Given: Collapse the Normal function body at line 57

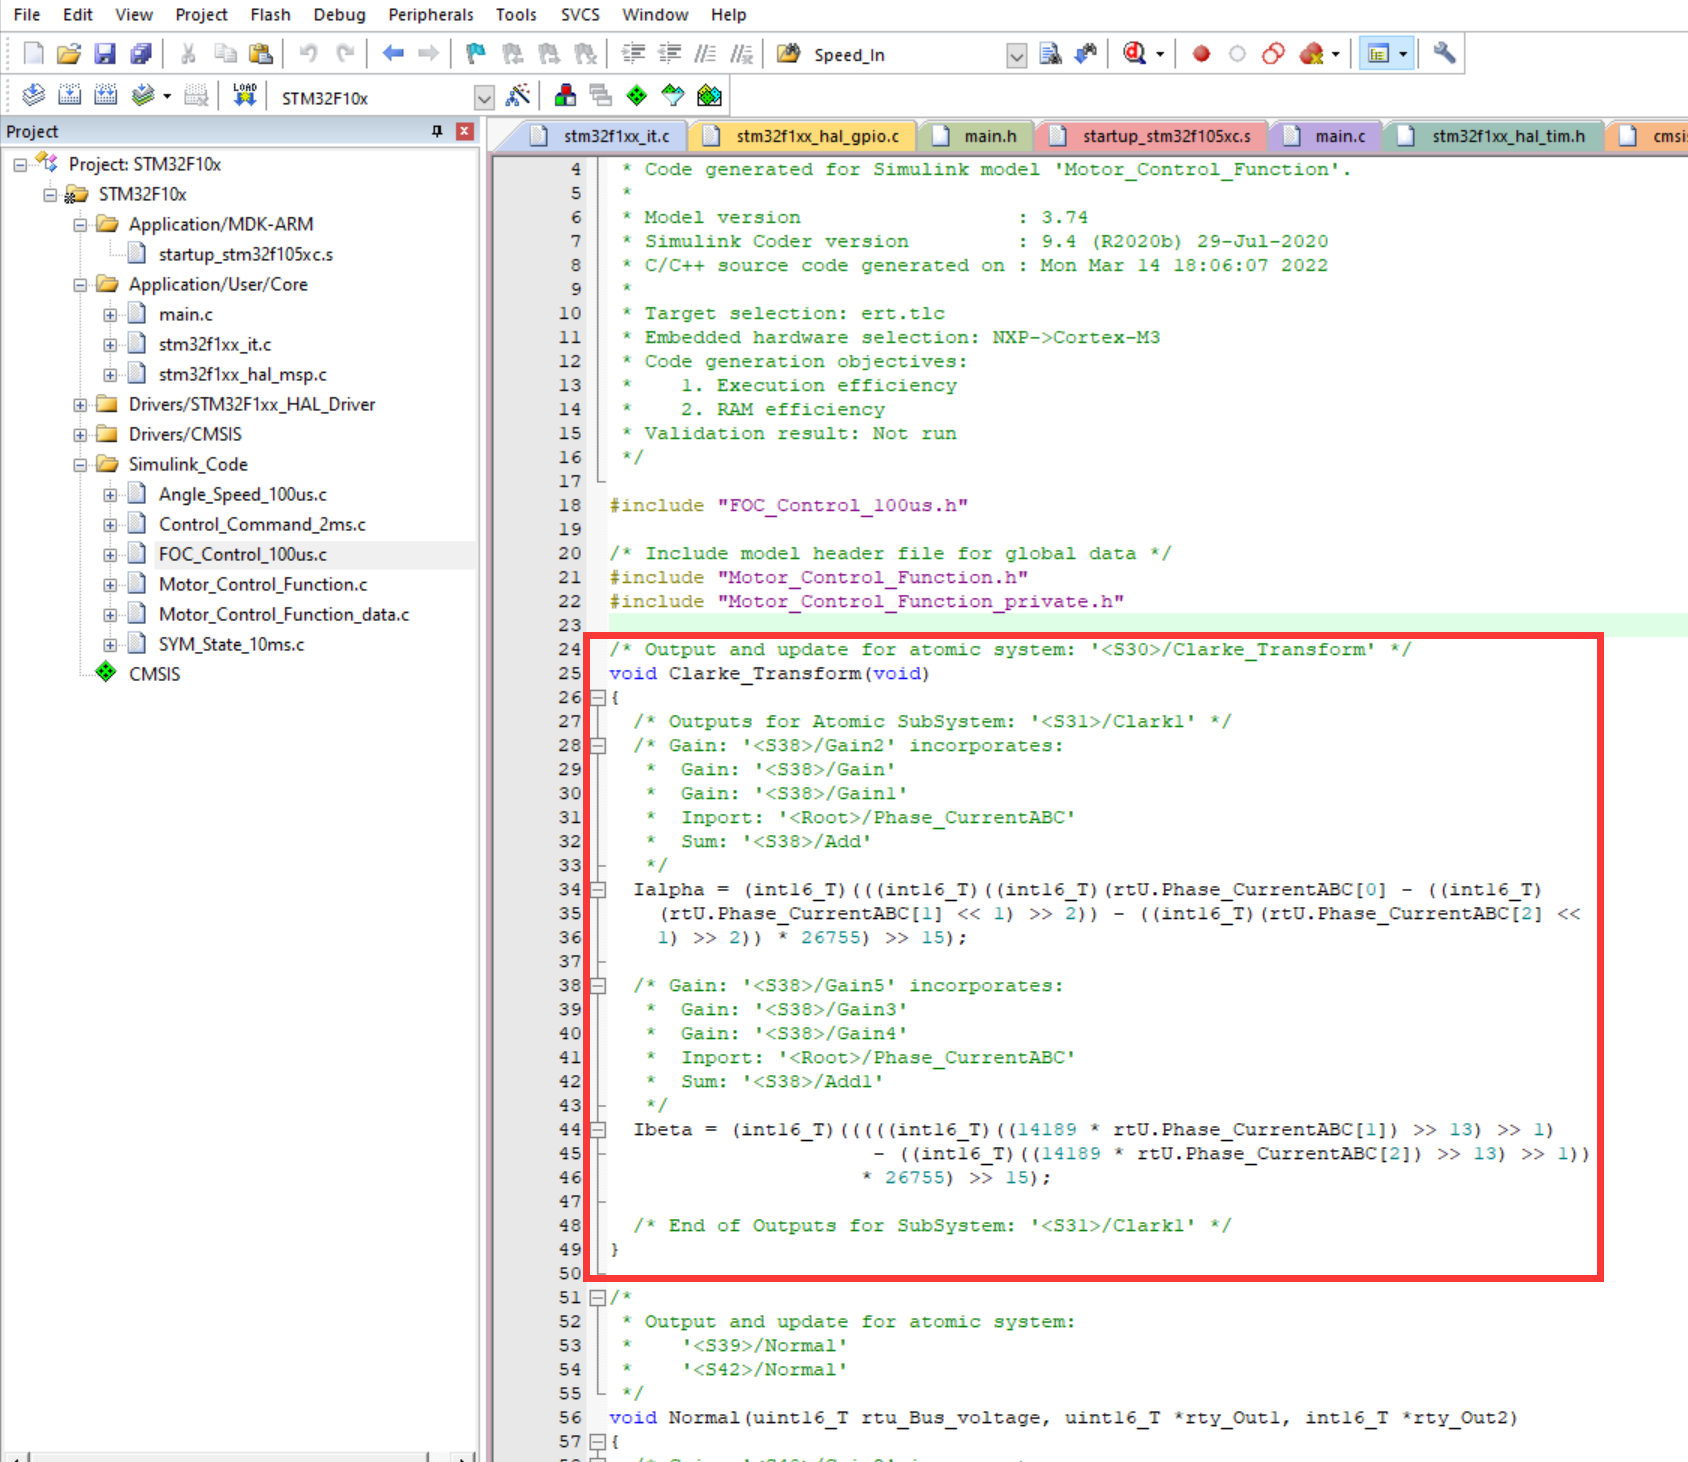Looking at the screenshot, I should click(598, 1442).
